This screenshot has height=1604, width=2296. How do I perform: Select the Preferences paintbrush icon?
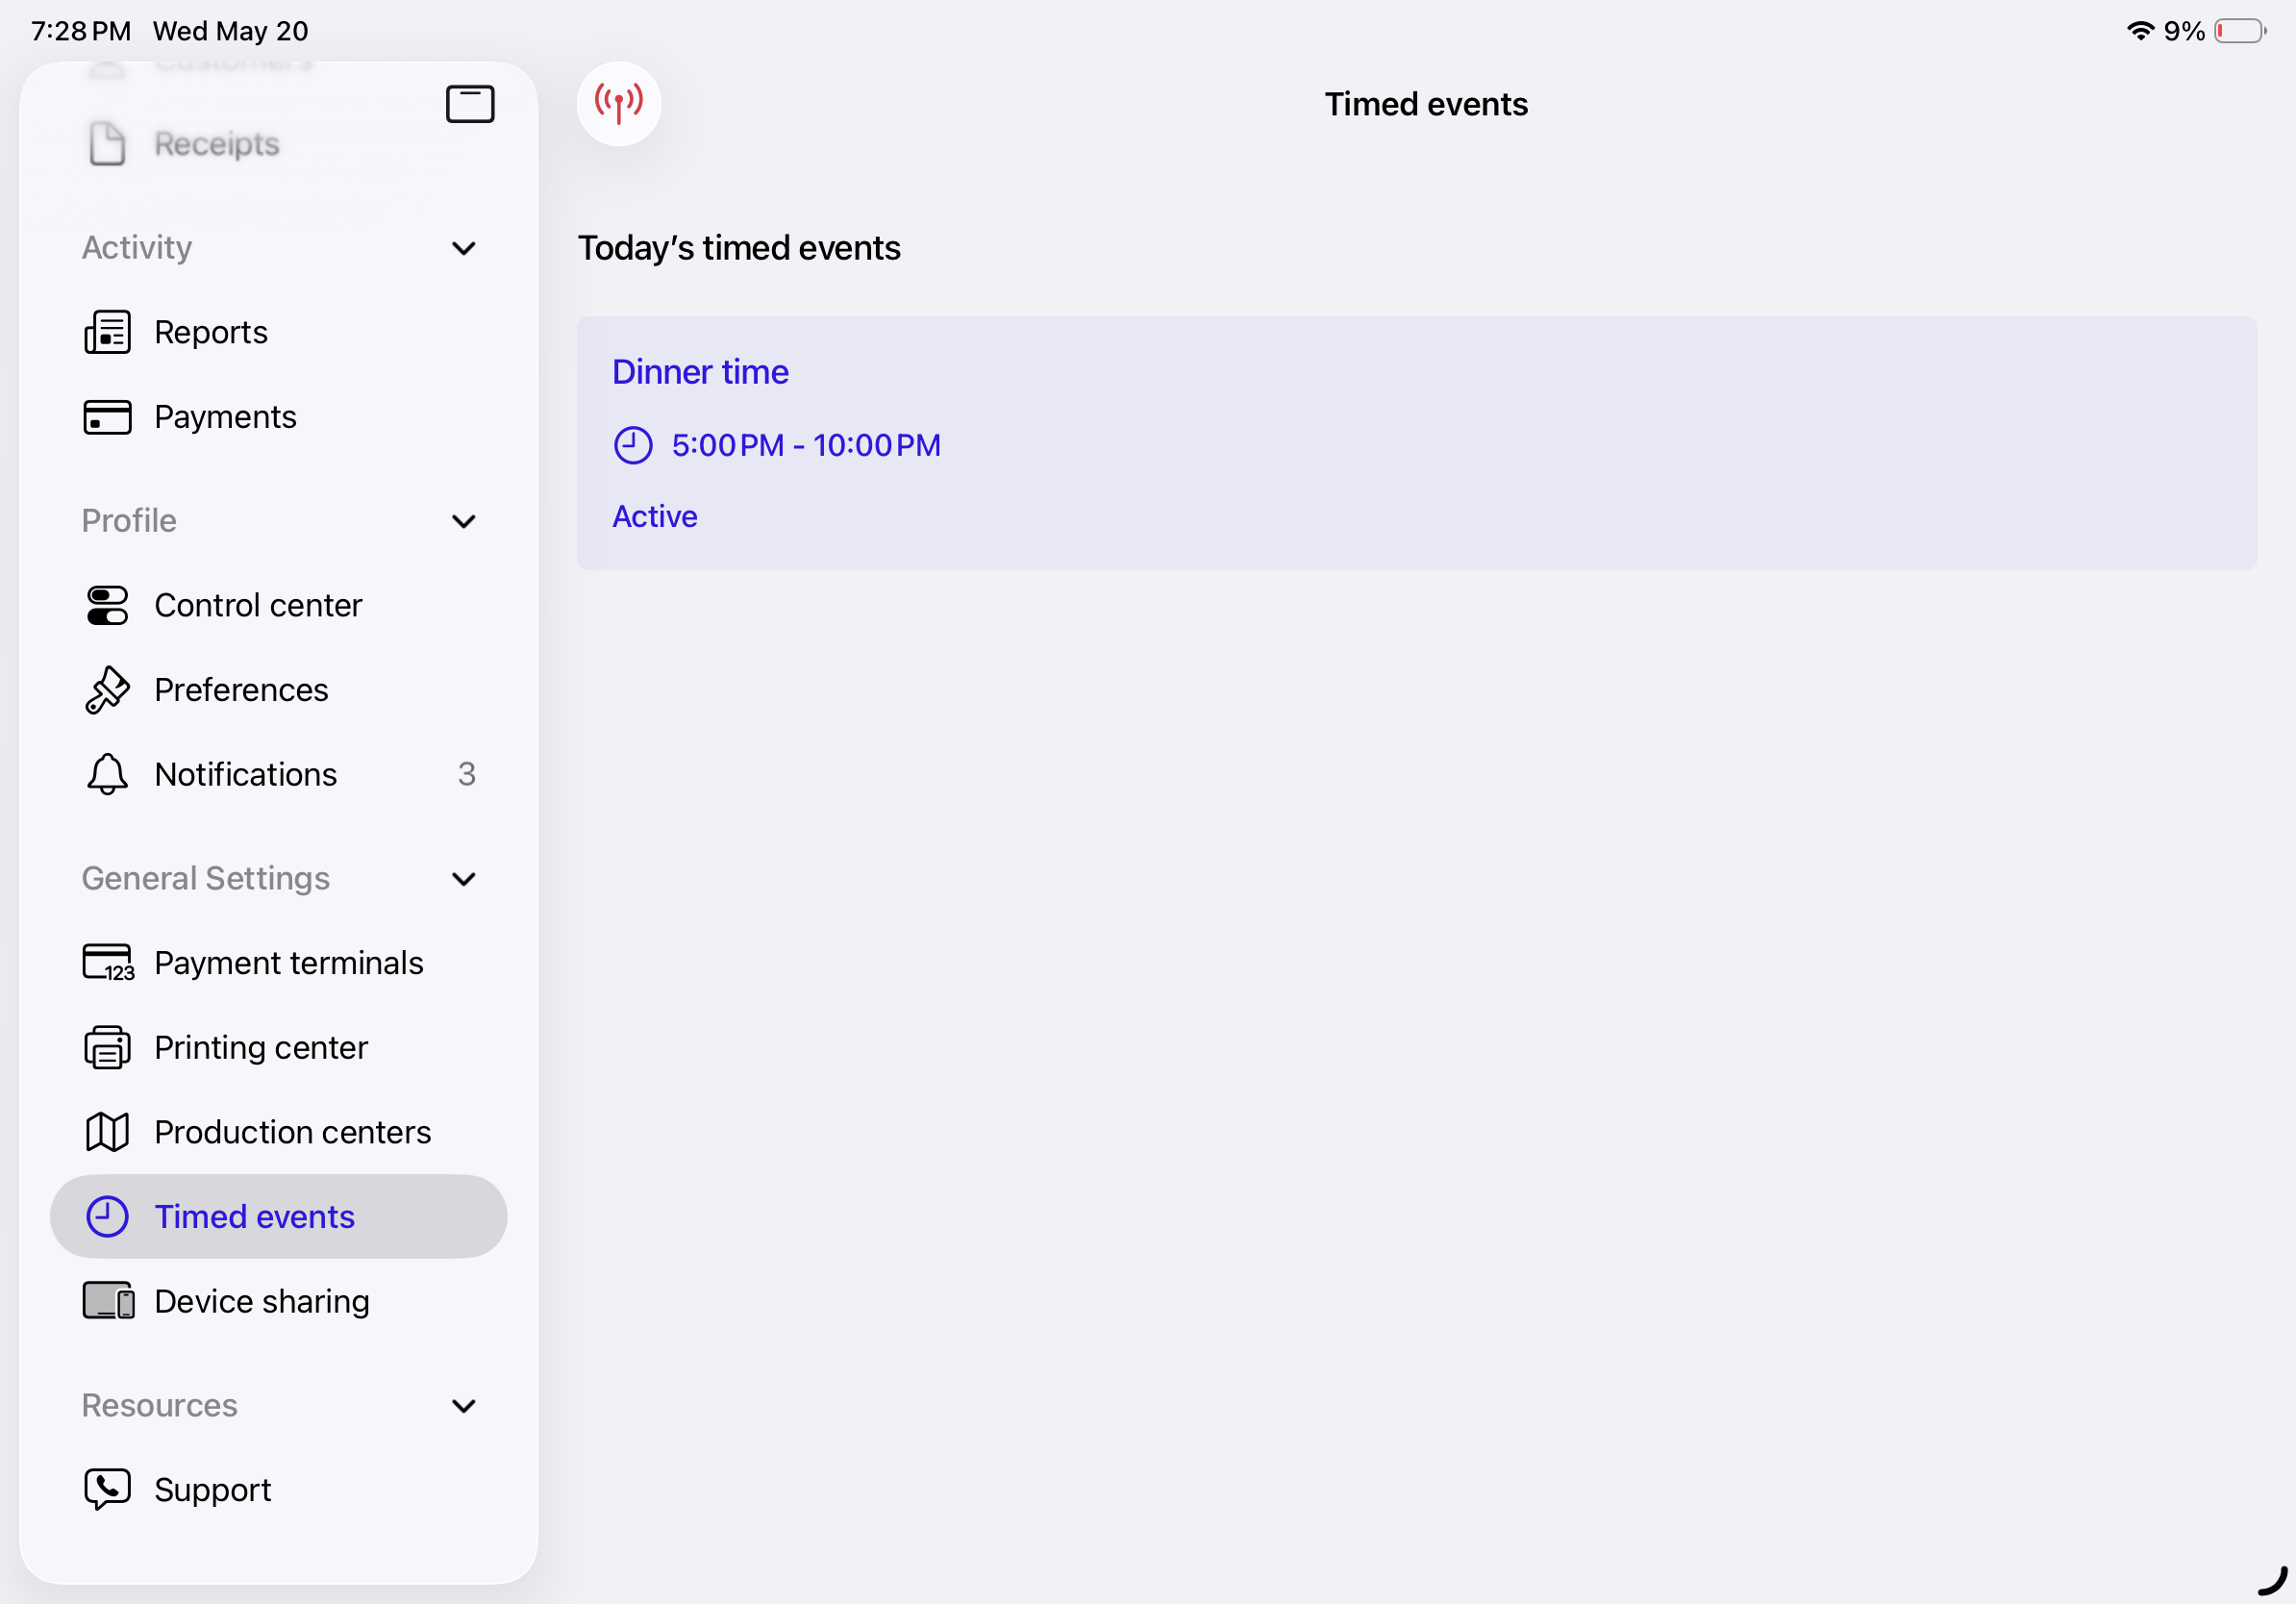[107, 690]
